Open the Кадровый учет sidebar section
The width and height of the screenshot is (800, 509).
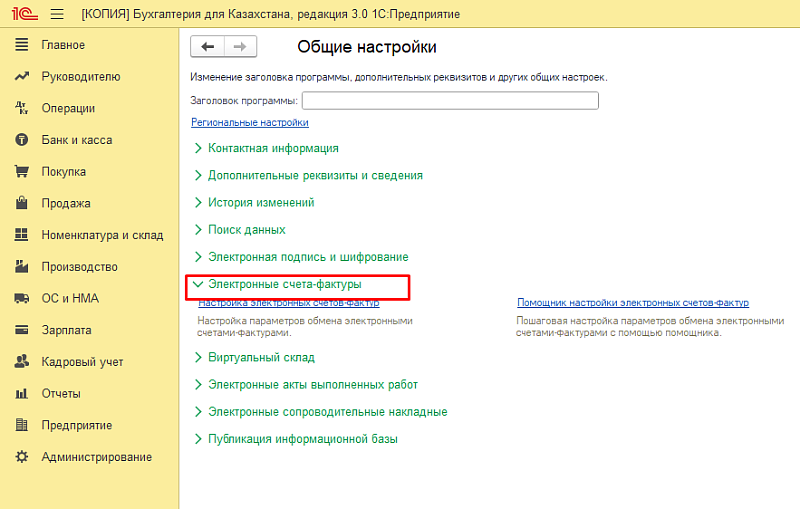pos(82,362)
